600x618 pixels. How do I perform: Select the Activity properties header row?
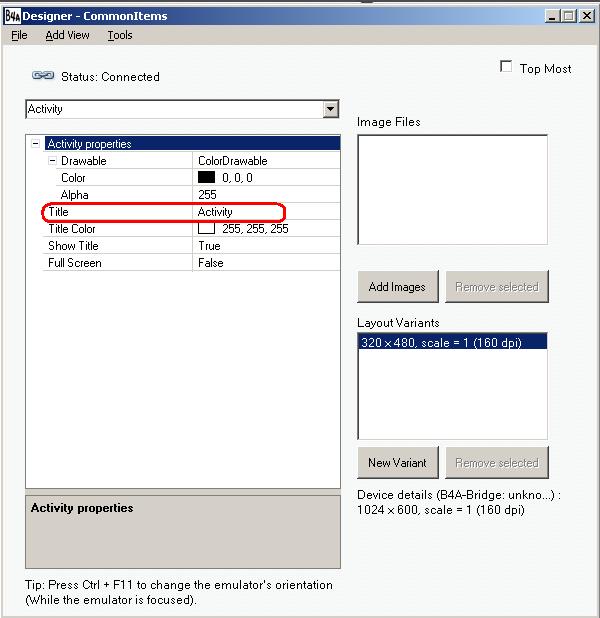click(192, 144)
